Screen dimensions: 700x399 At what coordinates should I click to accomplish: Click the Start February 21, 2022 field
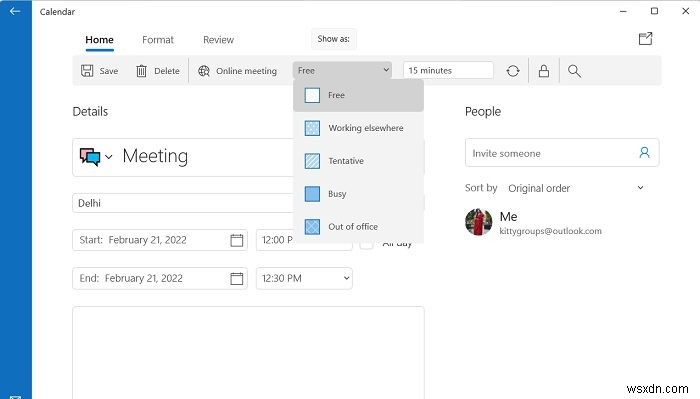click(160, 240)
